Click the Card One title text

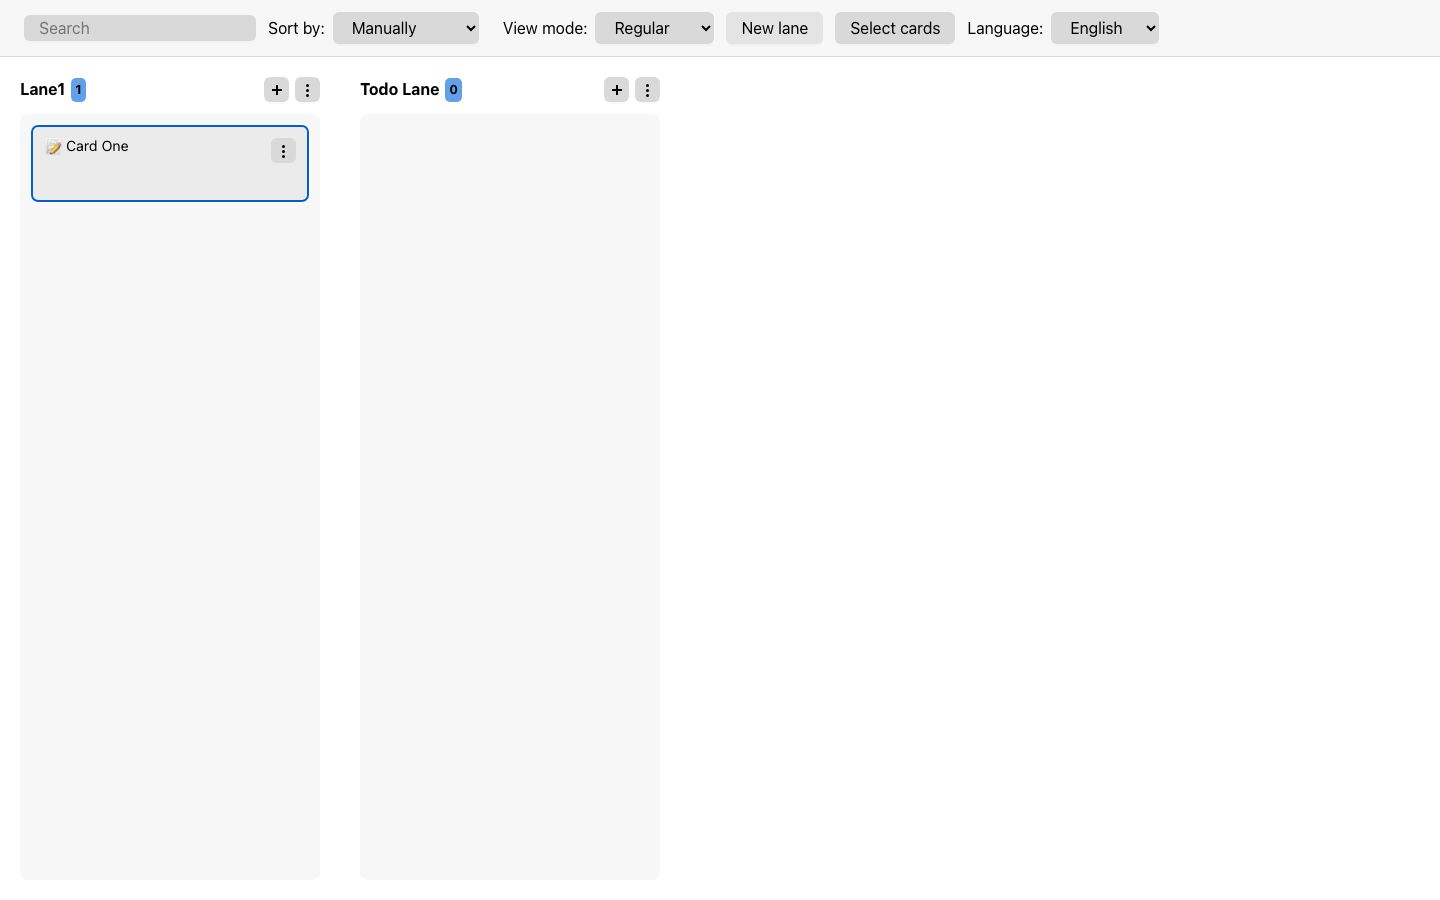pos(97,146)
